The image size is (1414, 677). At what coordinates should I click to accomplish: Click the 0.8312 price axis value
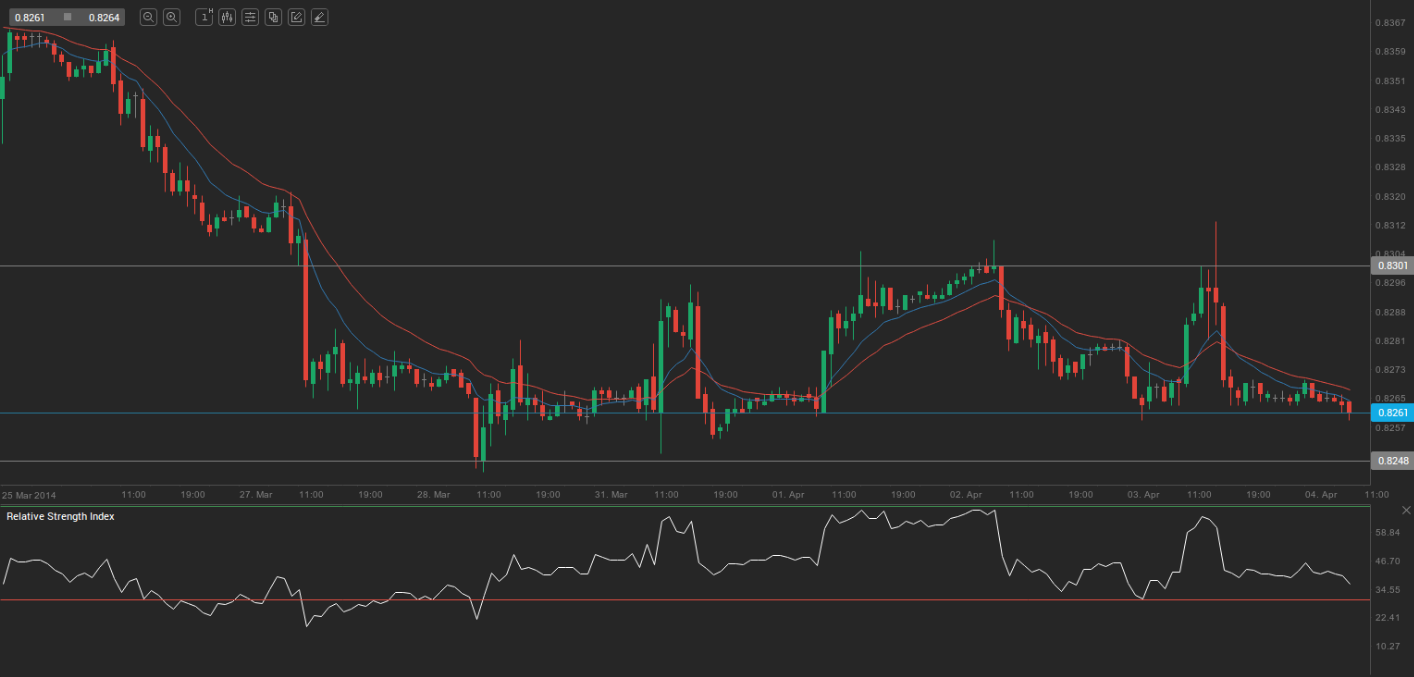point(1391,225)
